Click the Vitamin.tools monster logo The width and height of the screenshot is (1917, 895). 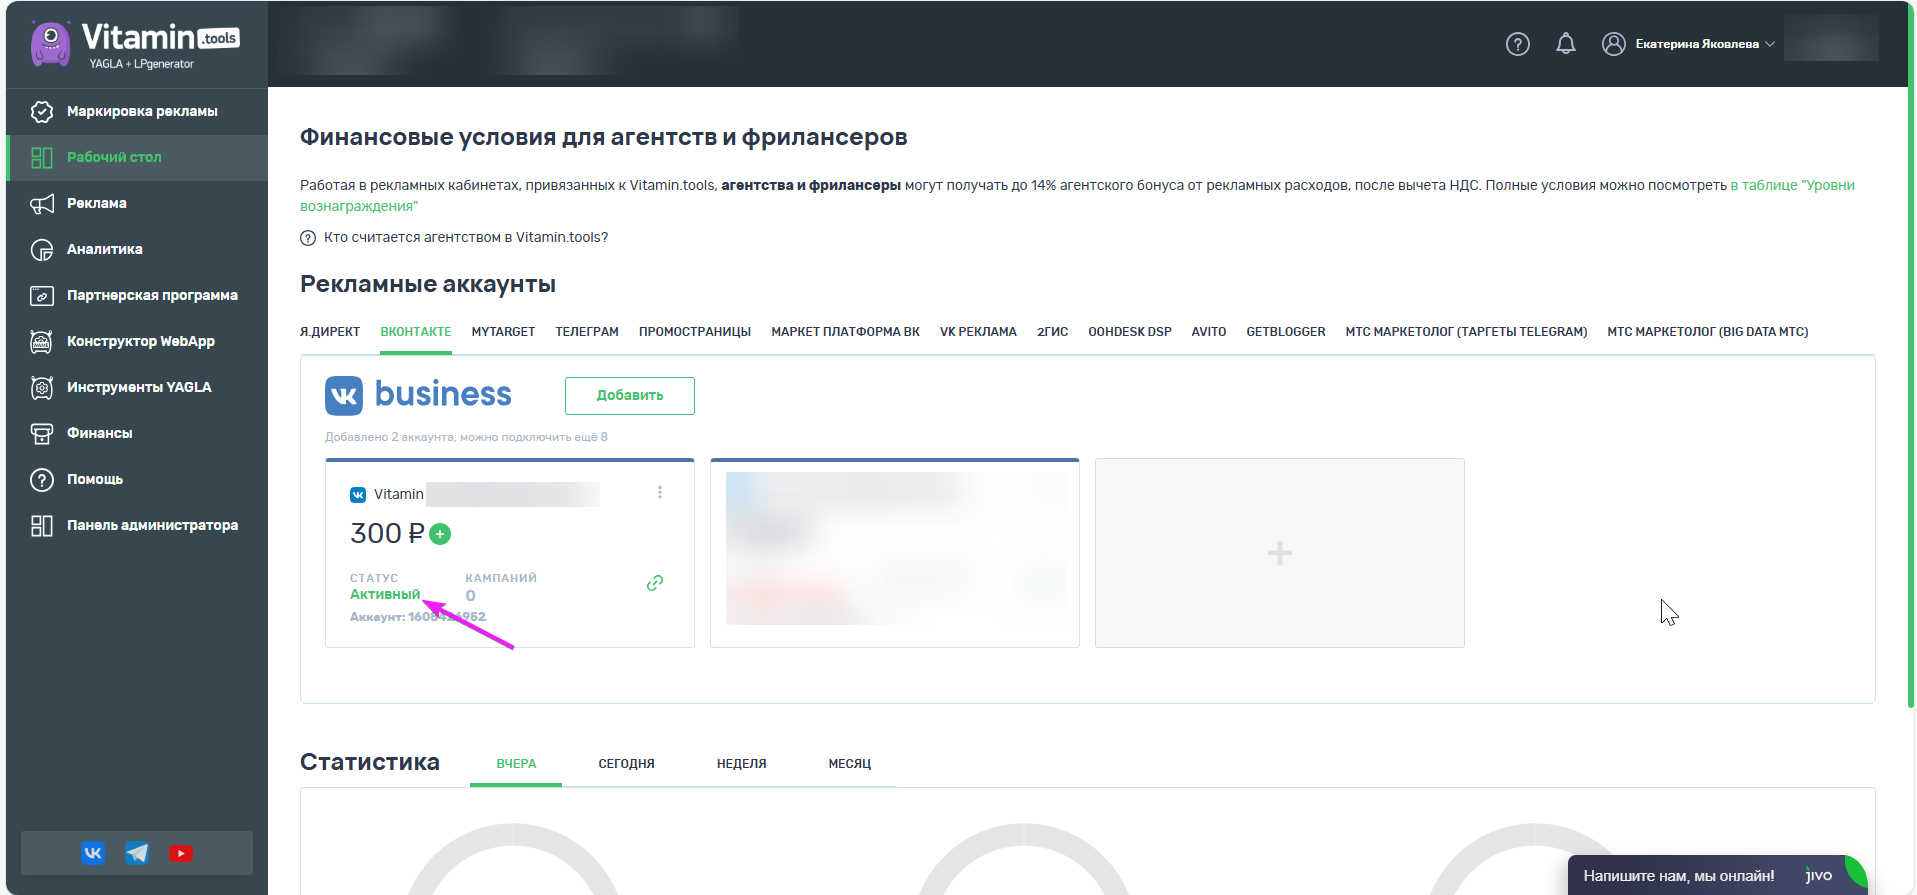50,44
